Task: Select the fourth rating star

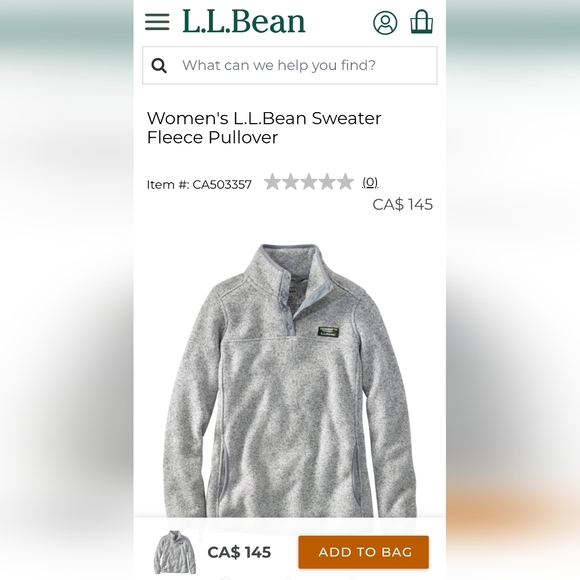Action: (327, 182)
